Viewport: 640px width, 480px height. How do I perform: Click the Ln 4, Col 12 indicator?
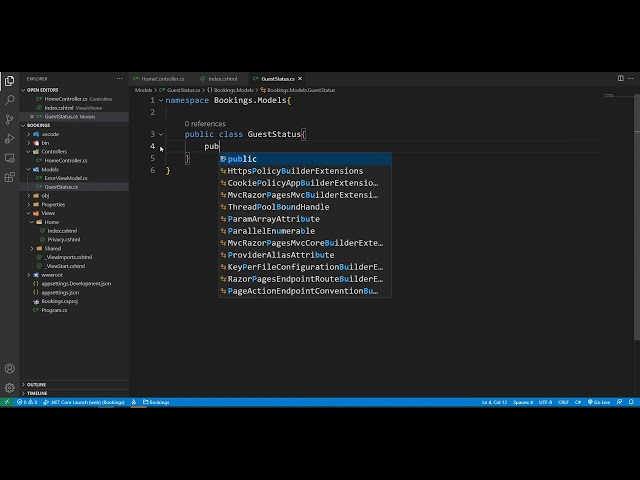pos(494,402)
